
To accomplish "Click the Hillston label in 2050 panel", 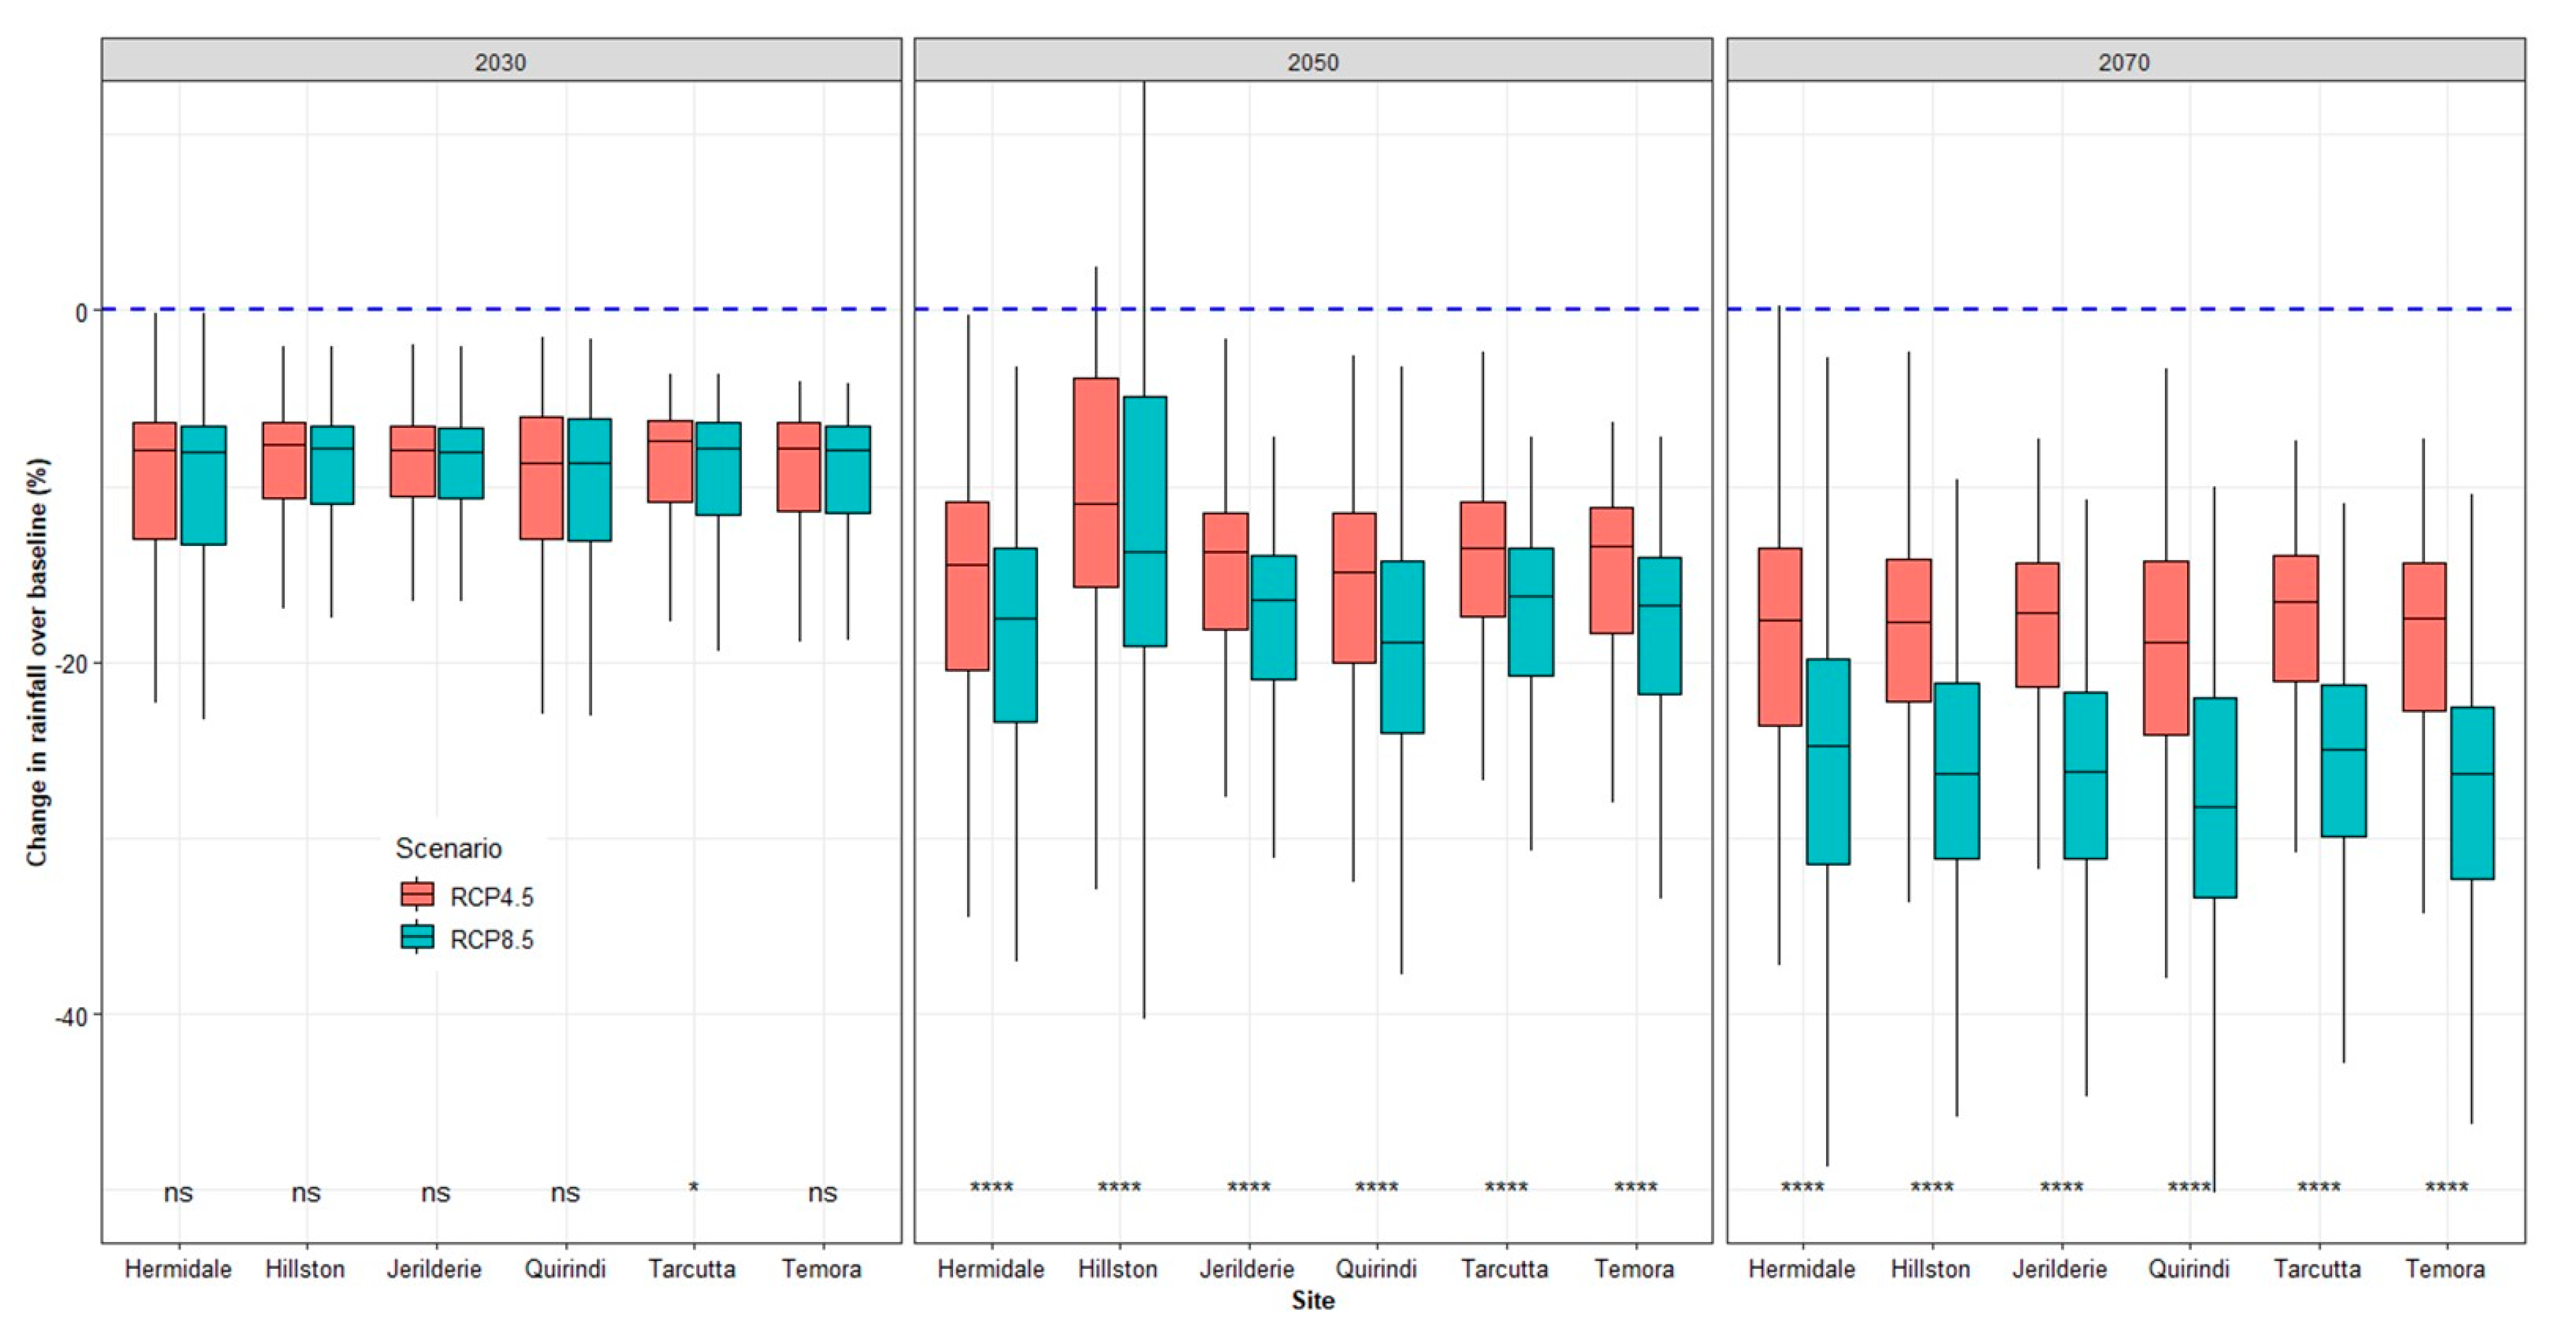I will 1117,1269.
